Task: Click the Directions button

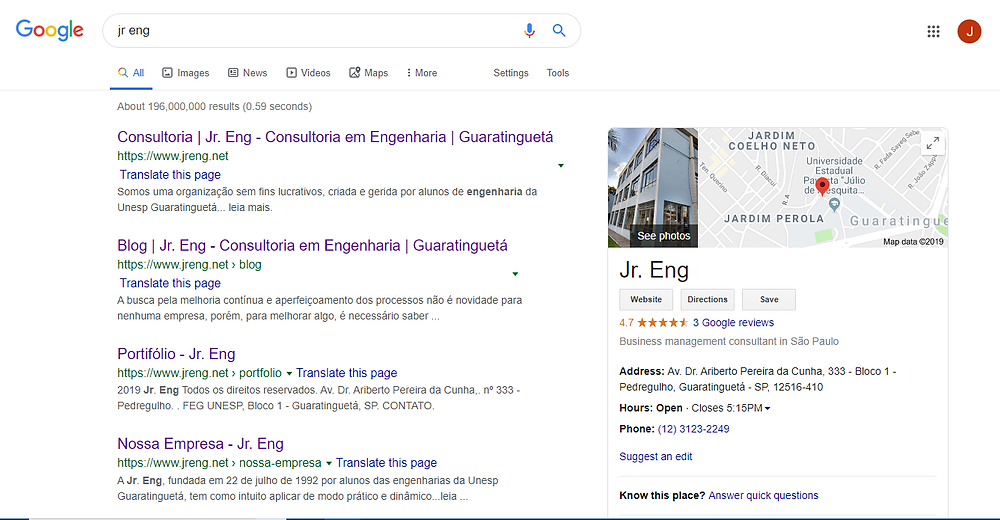Action: click(707, 299)
